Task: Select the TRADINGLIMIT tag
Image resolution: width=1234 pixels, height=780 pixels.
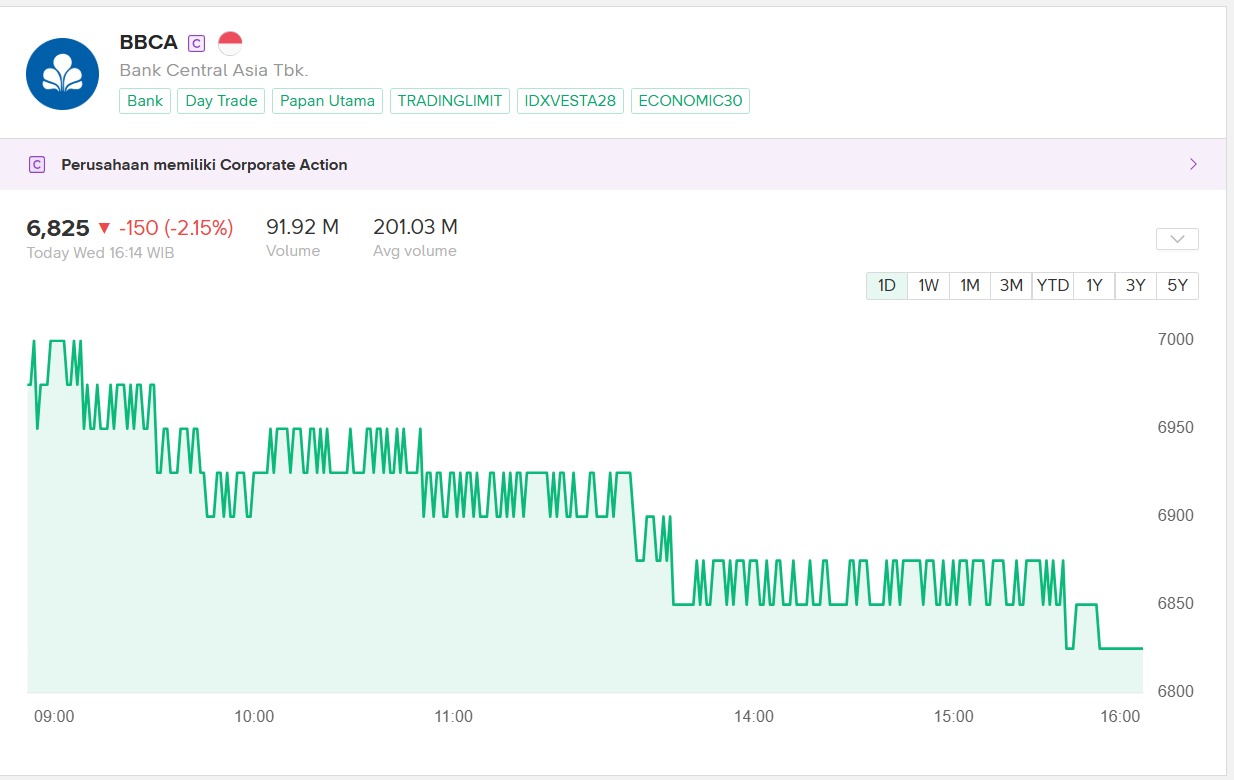Action: coord(450,101)
